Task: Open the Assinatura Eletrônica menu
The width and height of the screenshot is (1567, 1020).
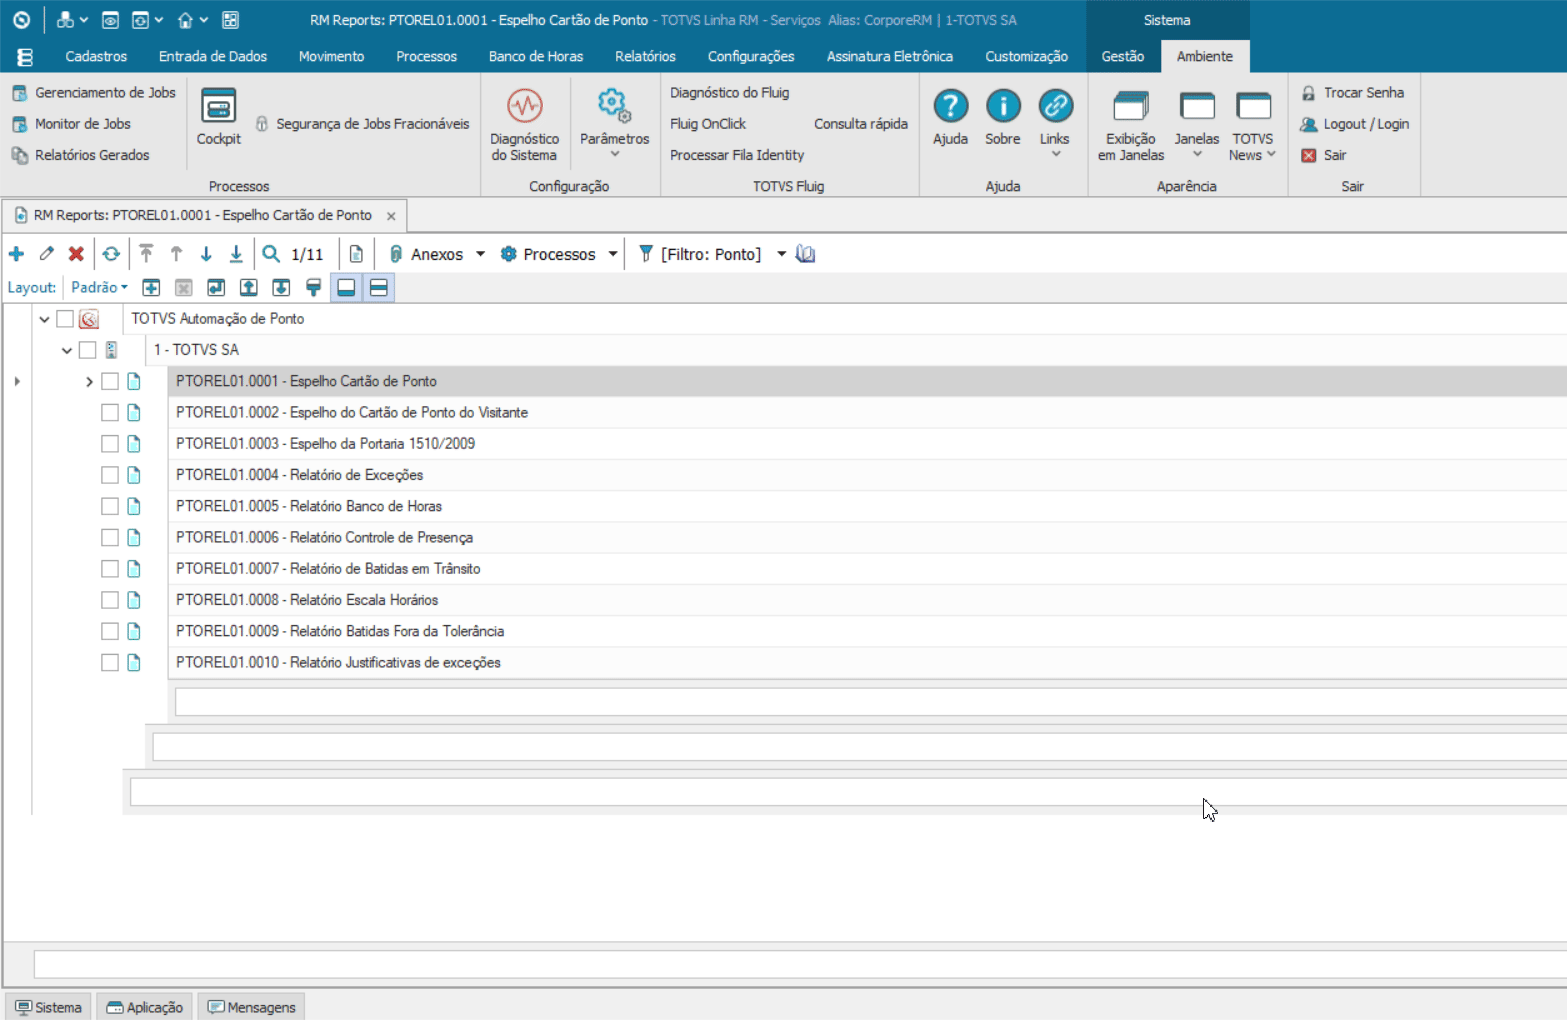Action: [x=890, y=56]
